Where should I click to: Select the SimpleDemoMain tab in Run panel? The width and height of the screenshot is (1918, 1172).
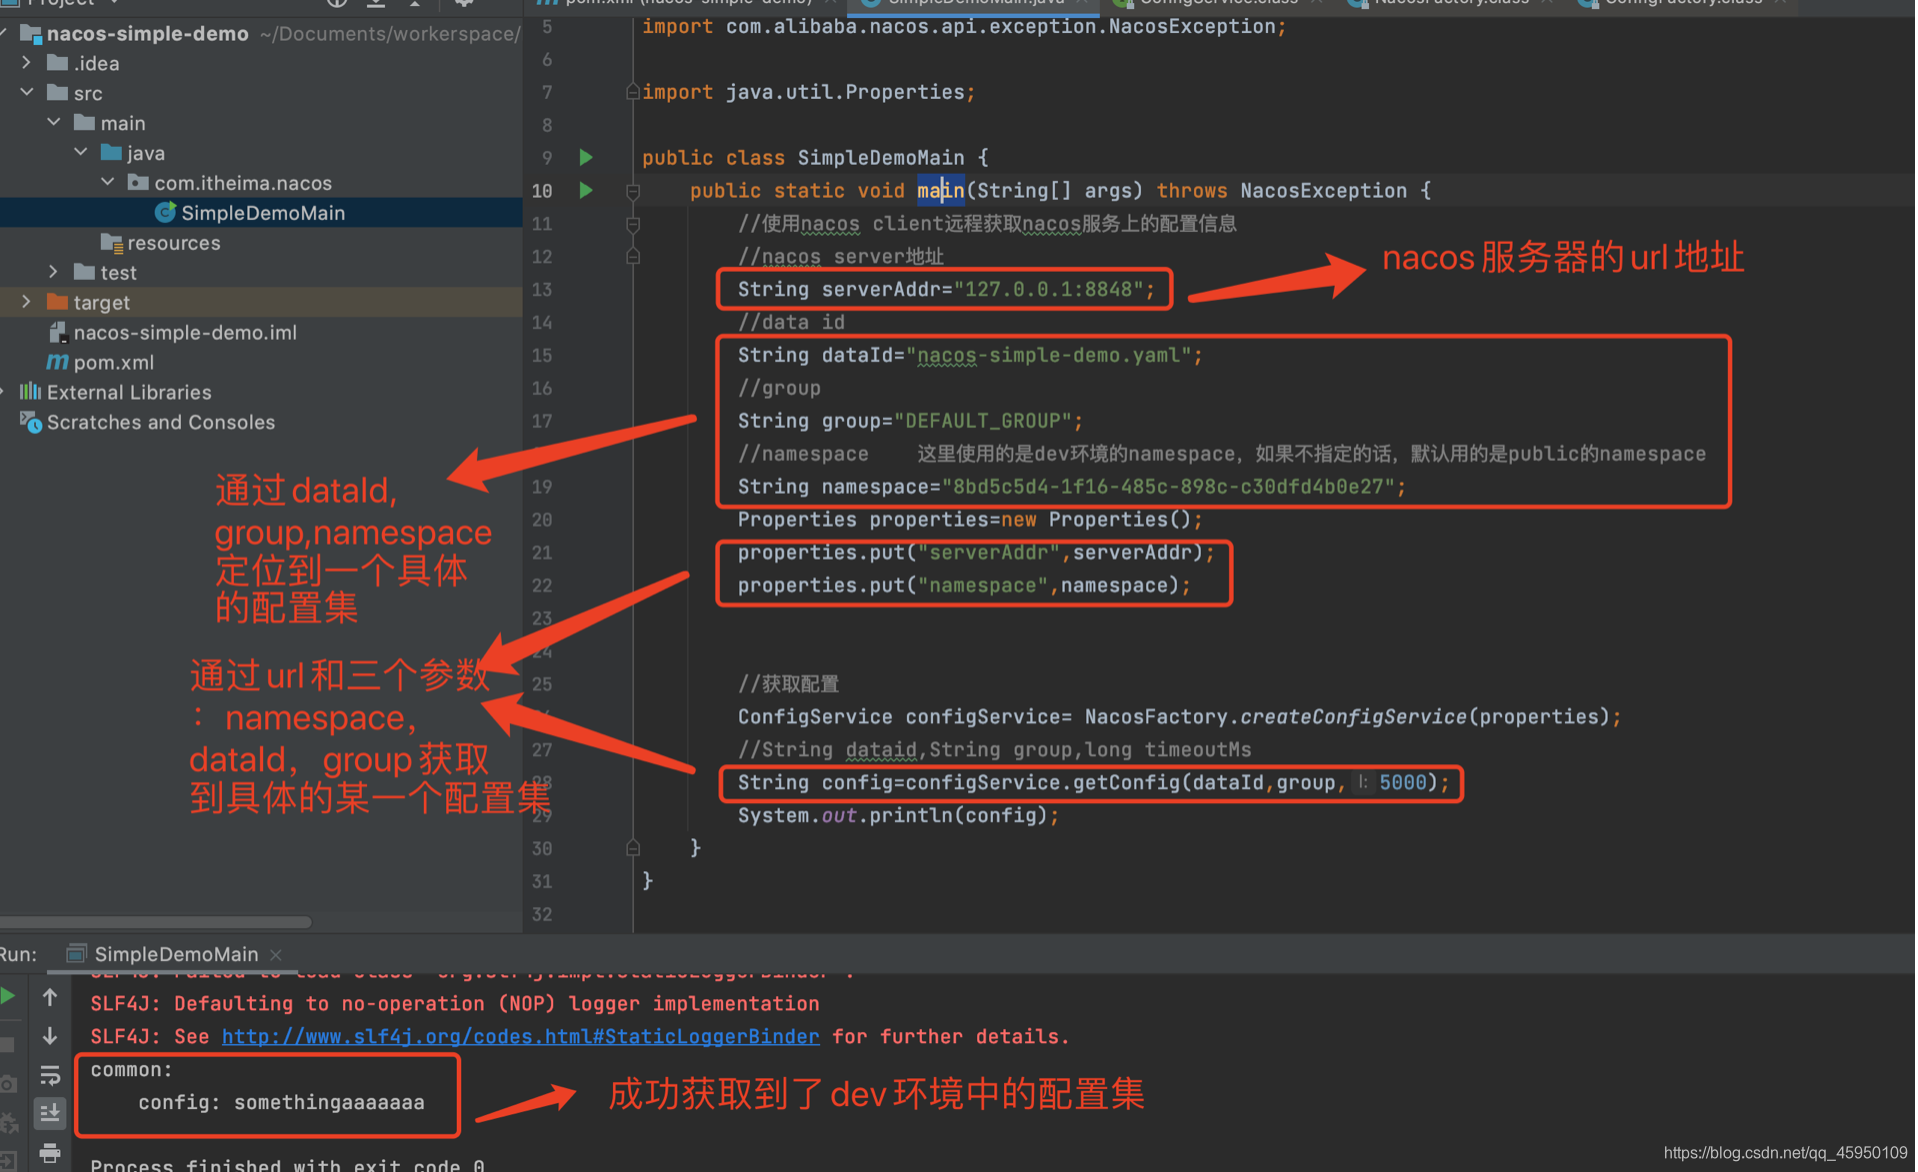click(176, 954)
